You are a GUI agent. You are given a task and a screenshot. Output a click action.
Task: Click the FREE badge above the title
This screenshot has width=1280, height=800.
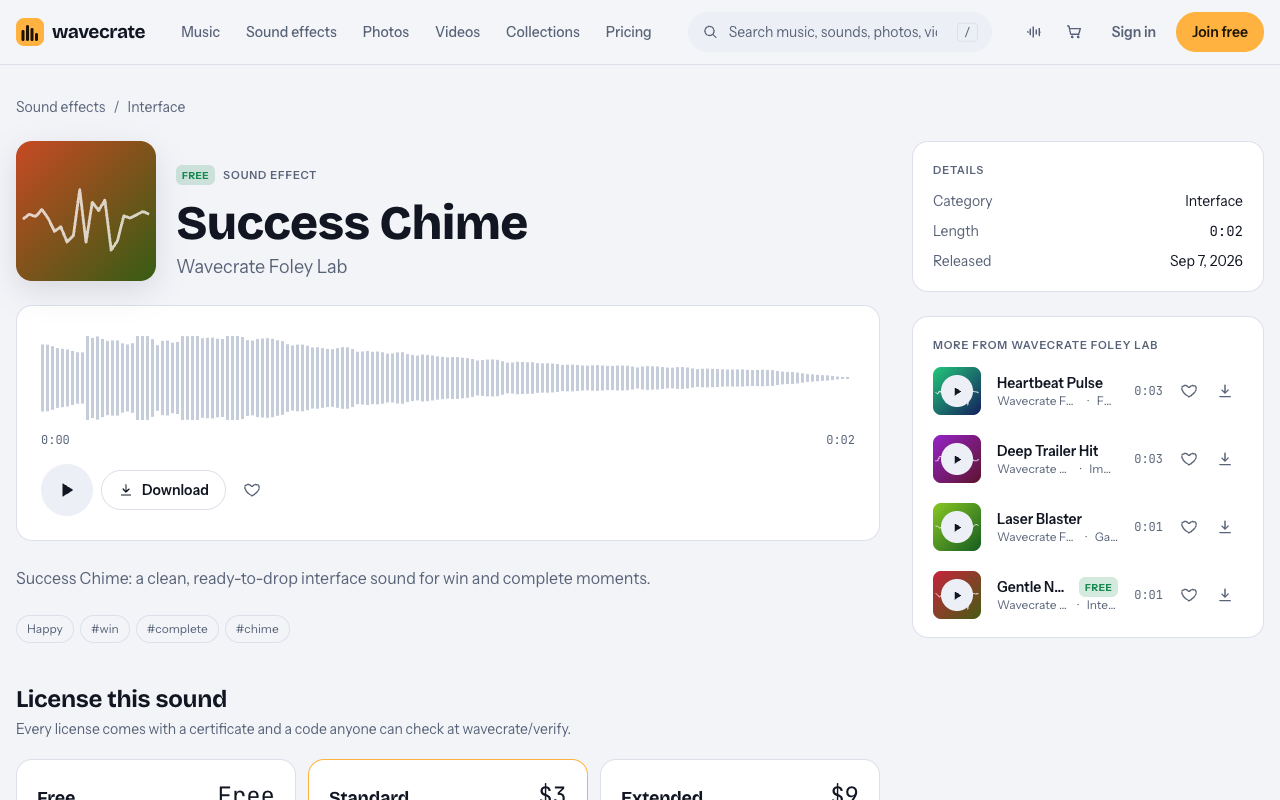195,175
